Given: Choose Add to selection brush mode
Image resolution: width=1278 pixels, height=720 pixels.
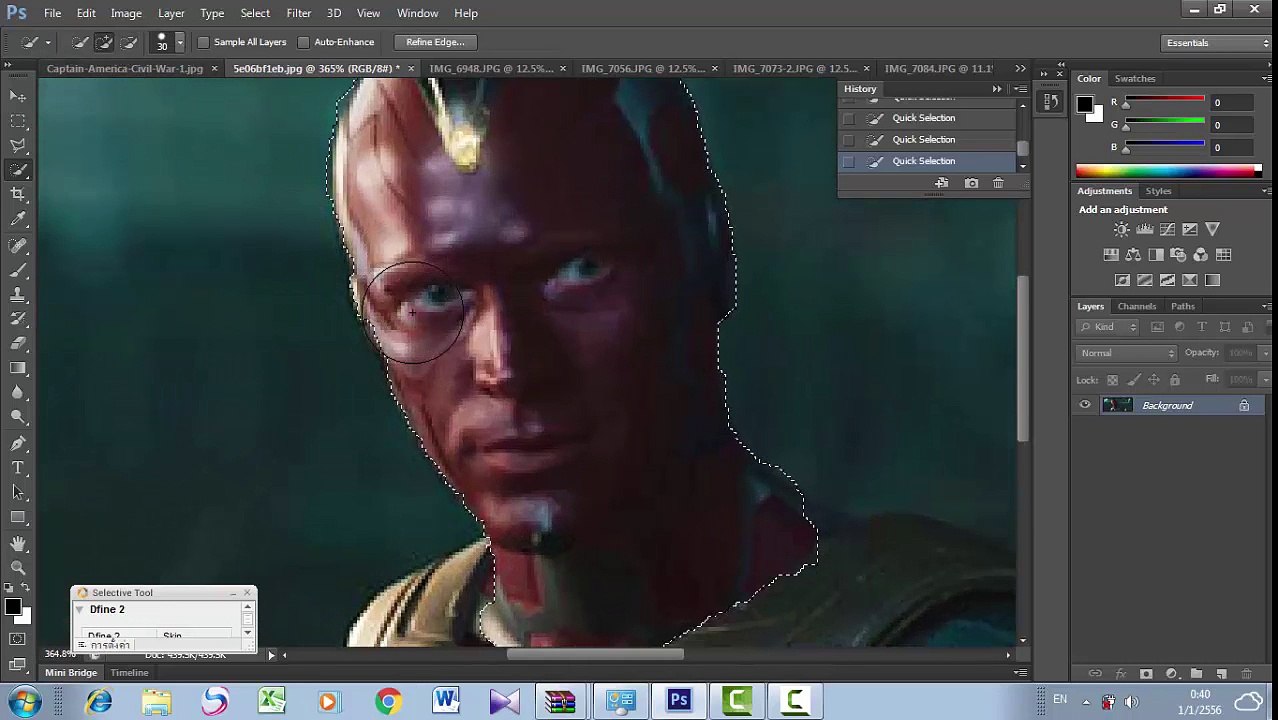Looking at the screenshot, I should point(104,42).
